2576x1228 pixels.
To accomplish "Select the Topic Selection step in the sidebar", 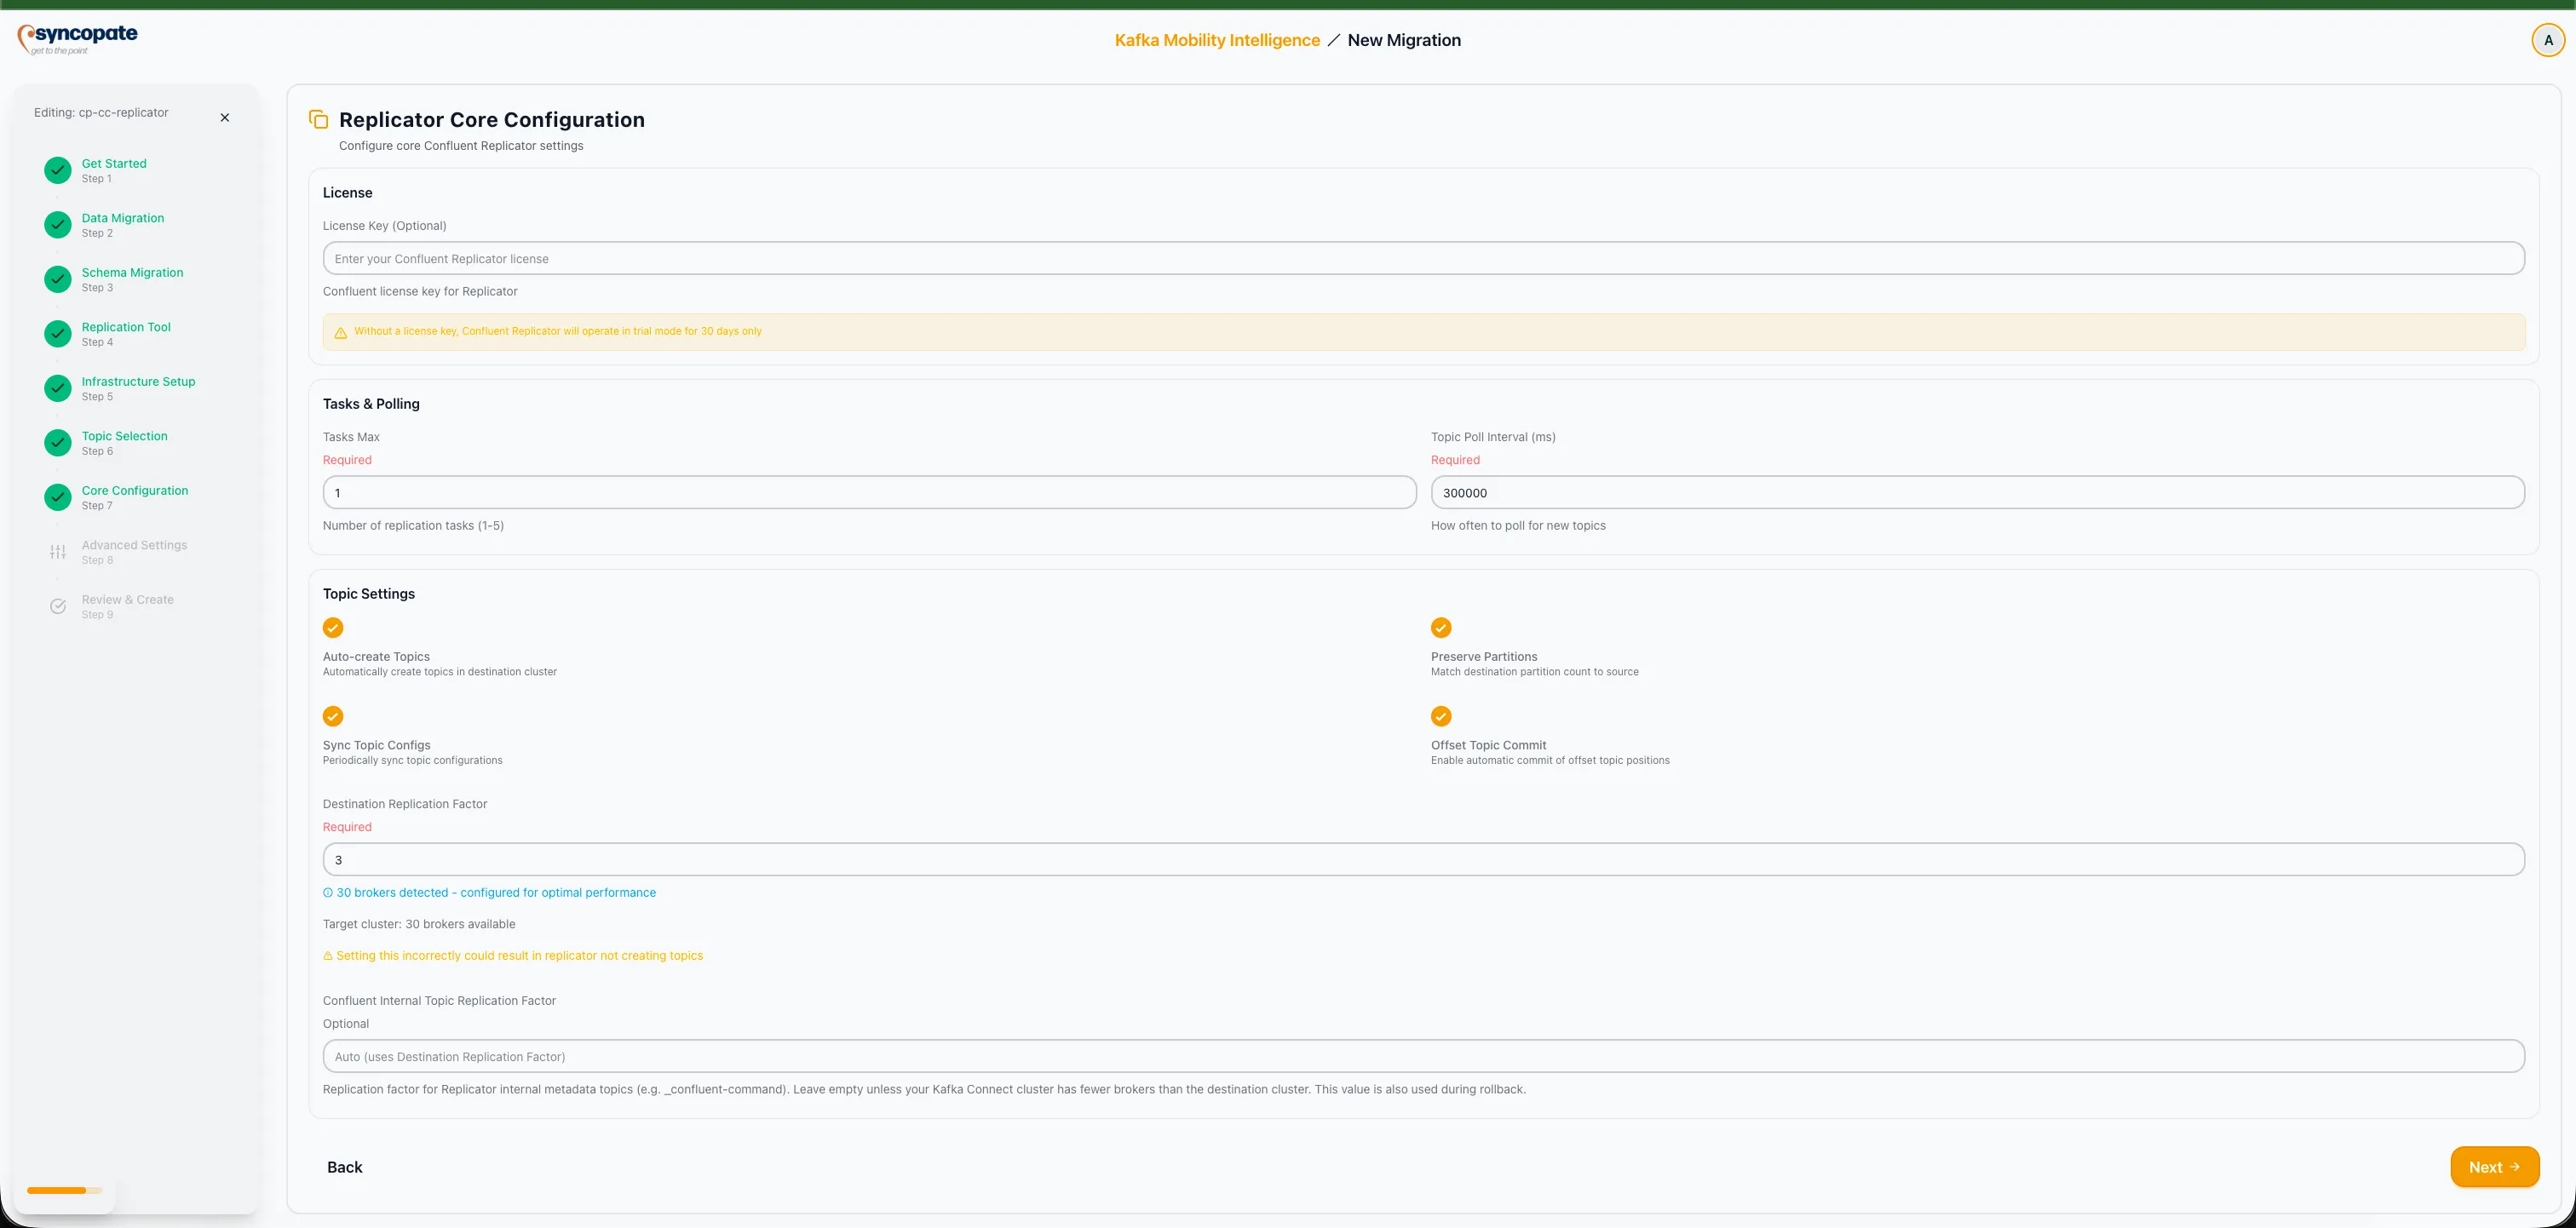I will coord(124,442).
